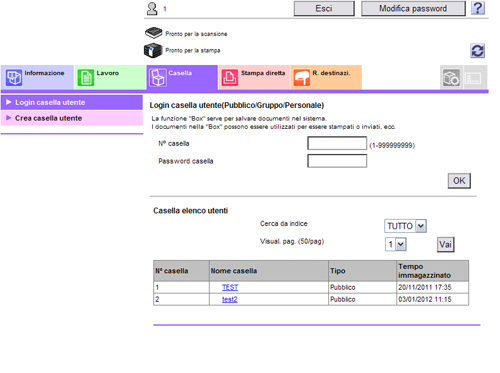Click the Tempo immagazzinato column header
The image size is (500, 373).
[x=433, y=271]
